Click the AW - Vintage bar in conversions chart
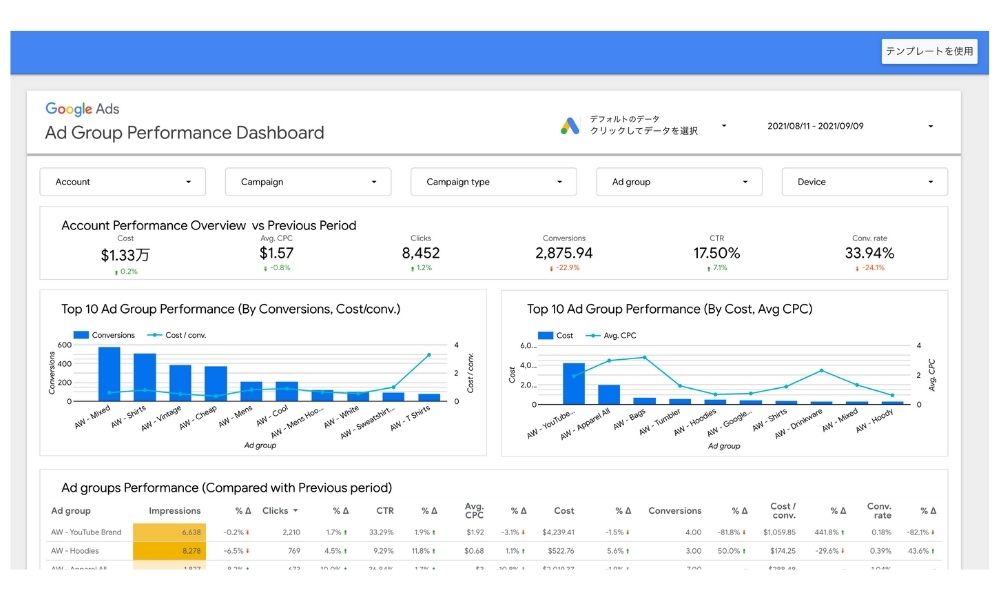This screenshot has width=1000, height=600. (180, 383)
